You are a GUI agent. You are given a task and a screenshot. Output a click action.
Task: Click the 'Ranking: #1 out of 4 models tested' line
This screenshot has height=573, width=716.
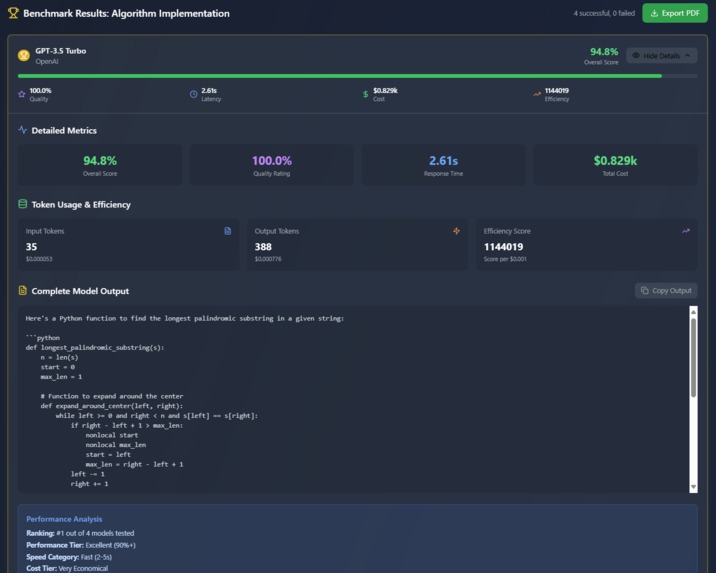[x=80, y=533]
